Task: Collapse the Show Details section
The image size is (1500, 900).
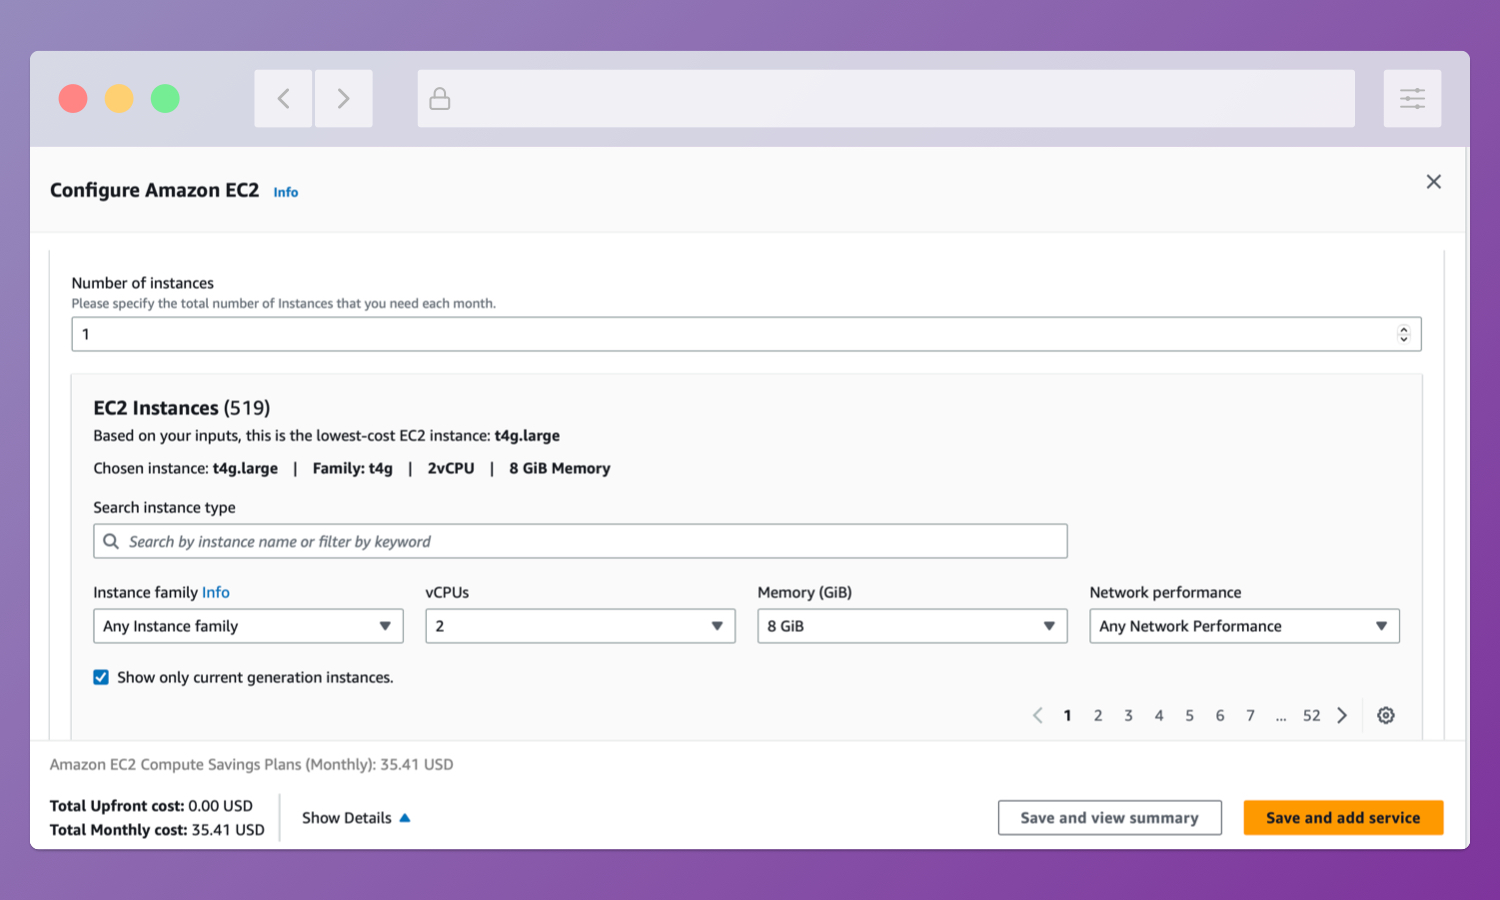Action: (356, 818)
